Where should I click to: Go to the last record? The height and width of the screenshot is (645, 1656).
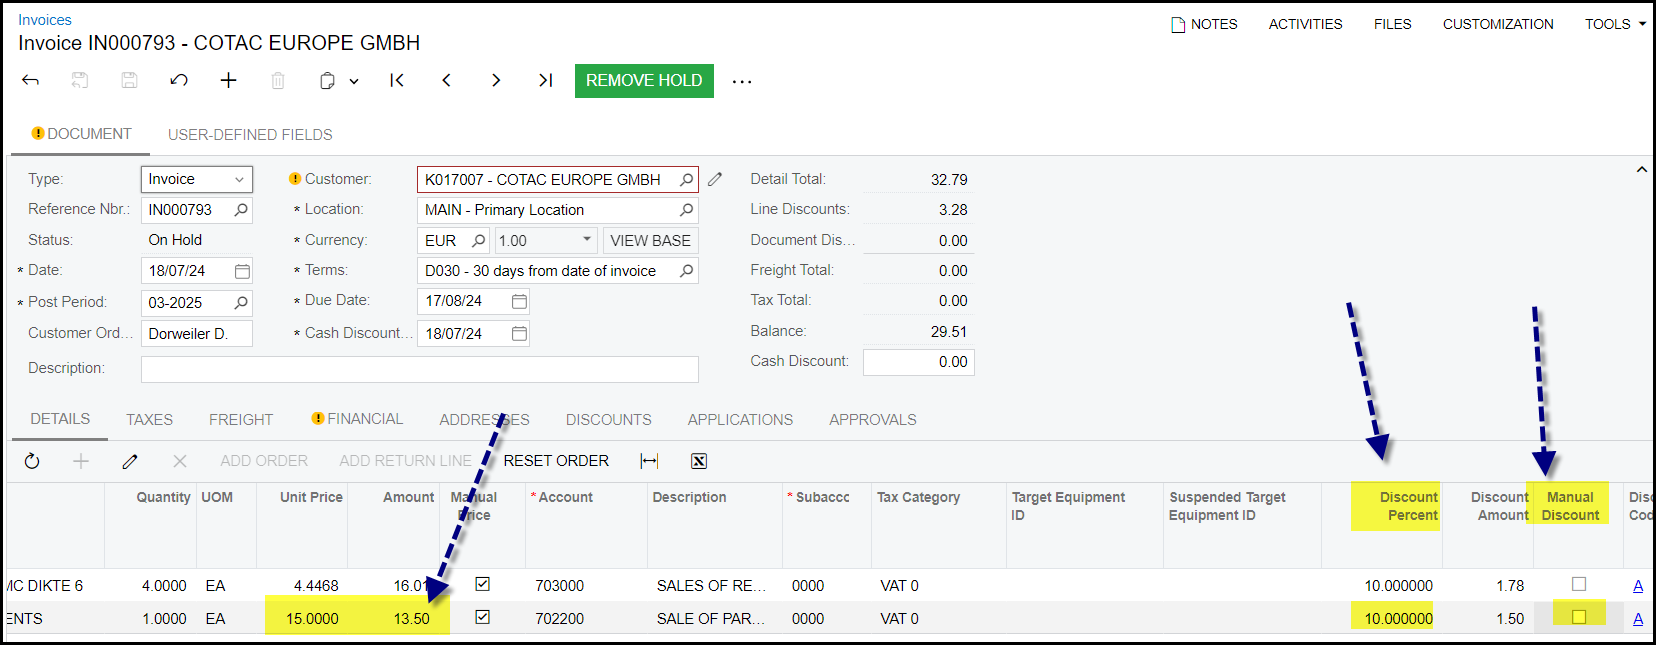[x=545, y=81]
